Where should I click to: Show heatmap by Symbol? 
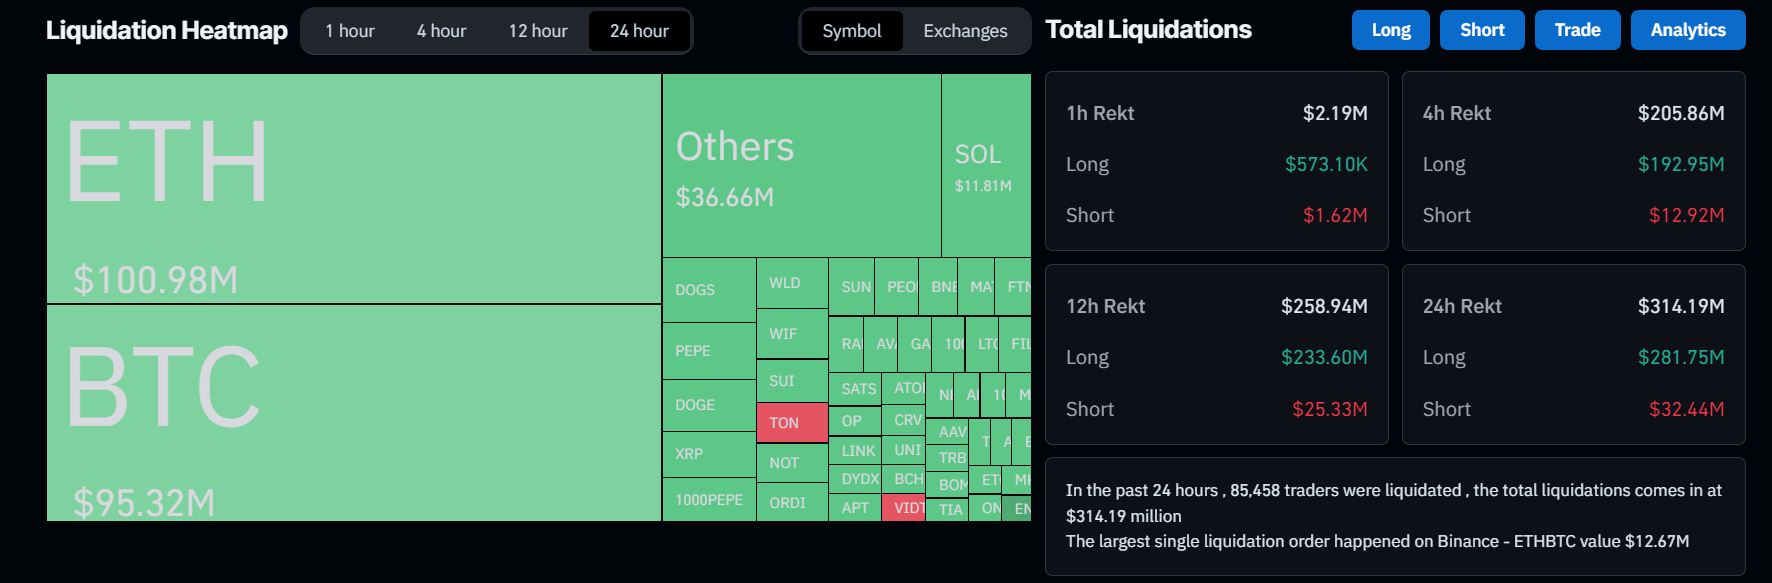click(x=852, y=31)
